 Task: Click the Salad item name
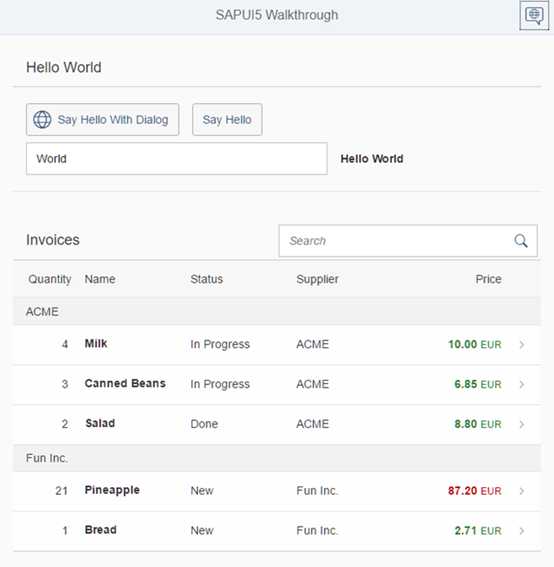click(x=100, y=423)
